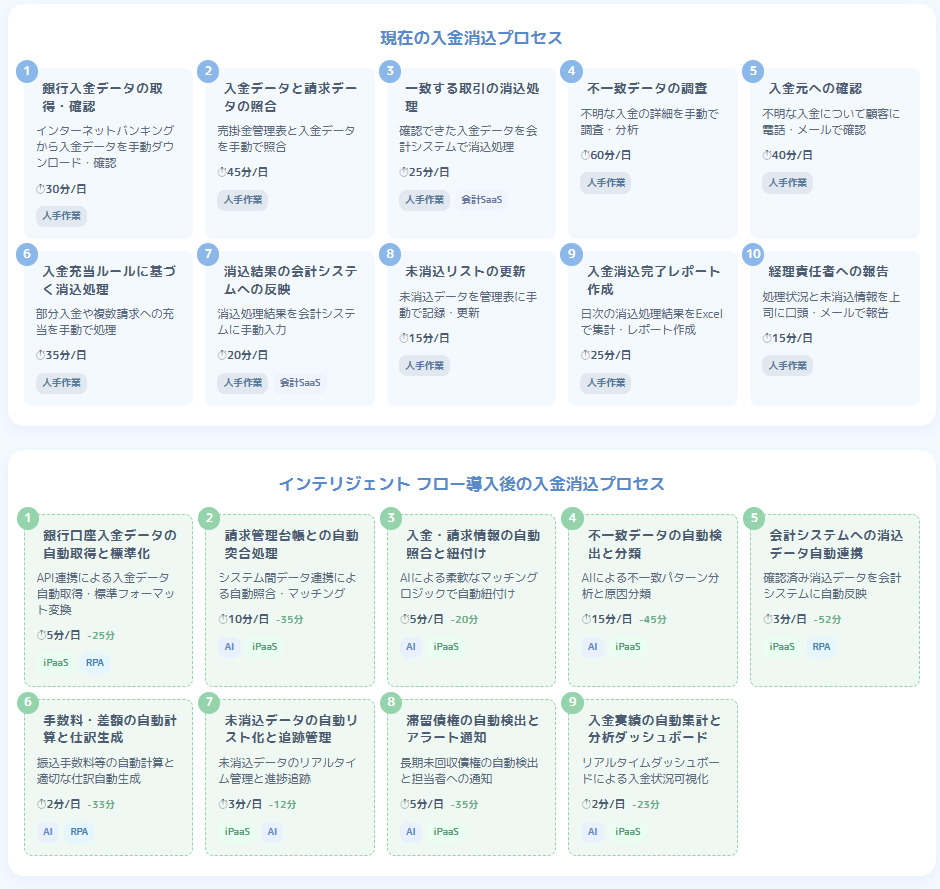
Task: Click 人手作業 tag in 未消込リストの更新 card
Action: [424, 366]
